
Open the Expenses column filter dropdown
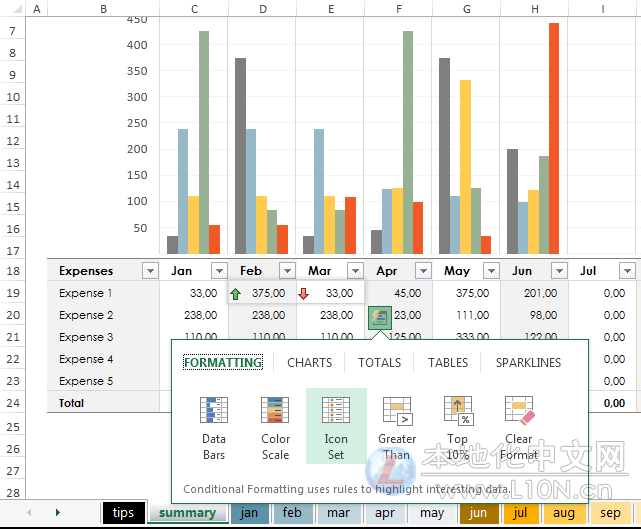(x=150, y=271)
